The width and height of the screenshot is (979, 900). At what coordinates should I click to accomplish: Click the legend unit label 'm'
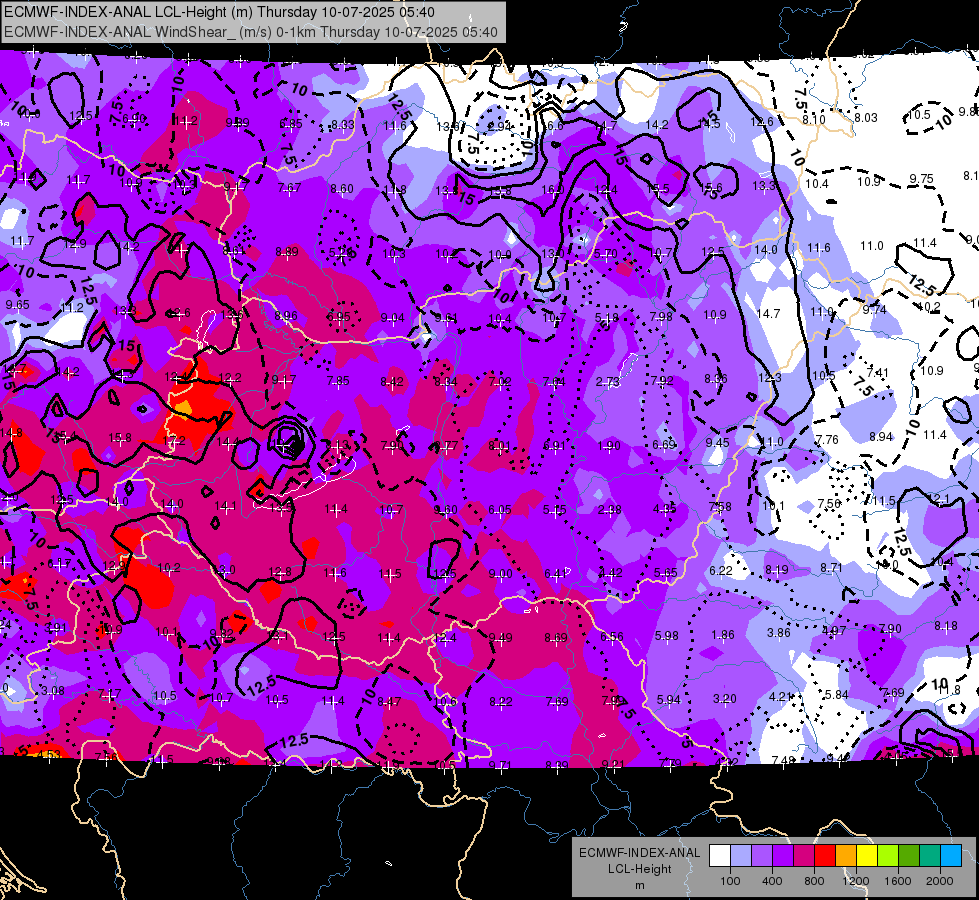(639, 885)
